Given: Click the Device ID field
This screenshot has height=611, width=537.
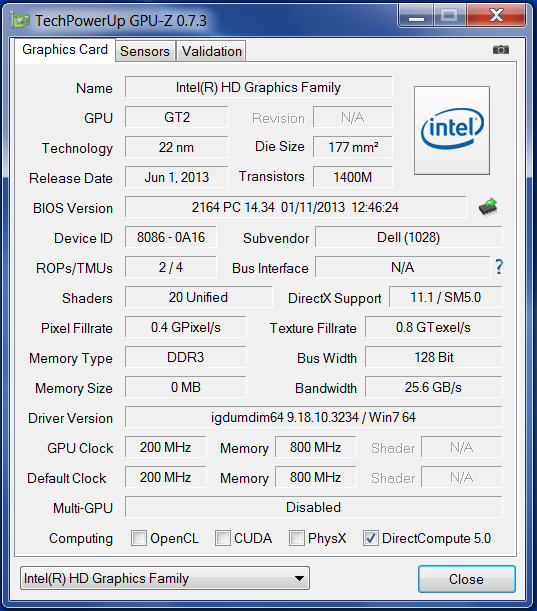Looking at the screenshot, I should pos(171,237).
